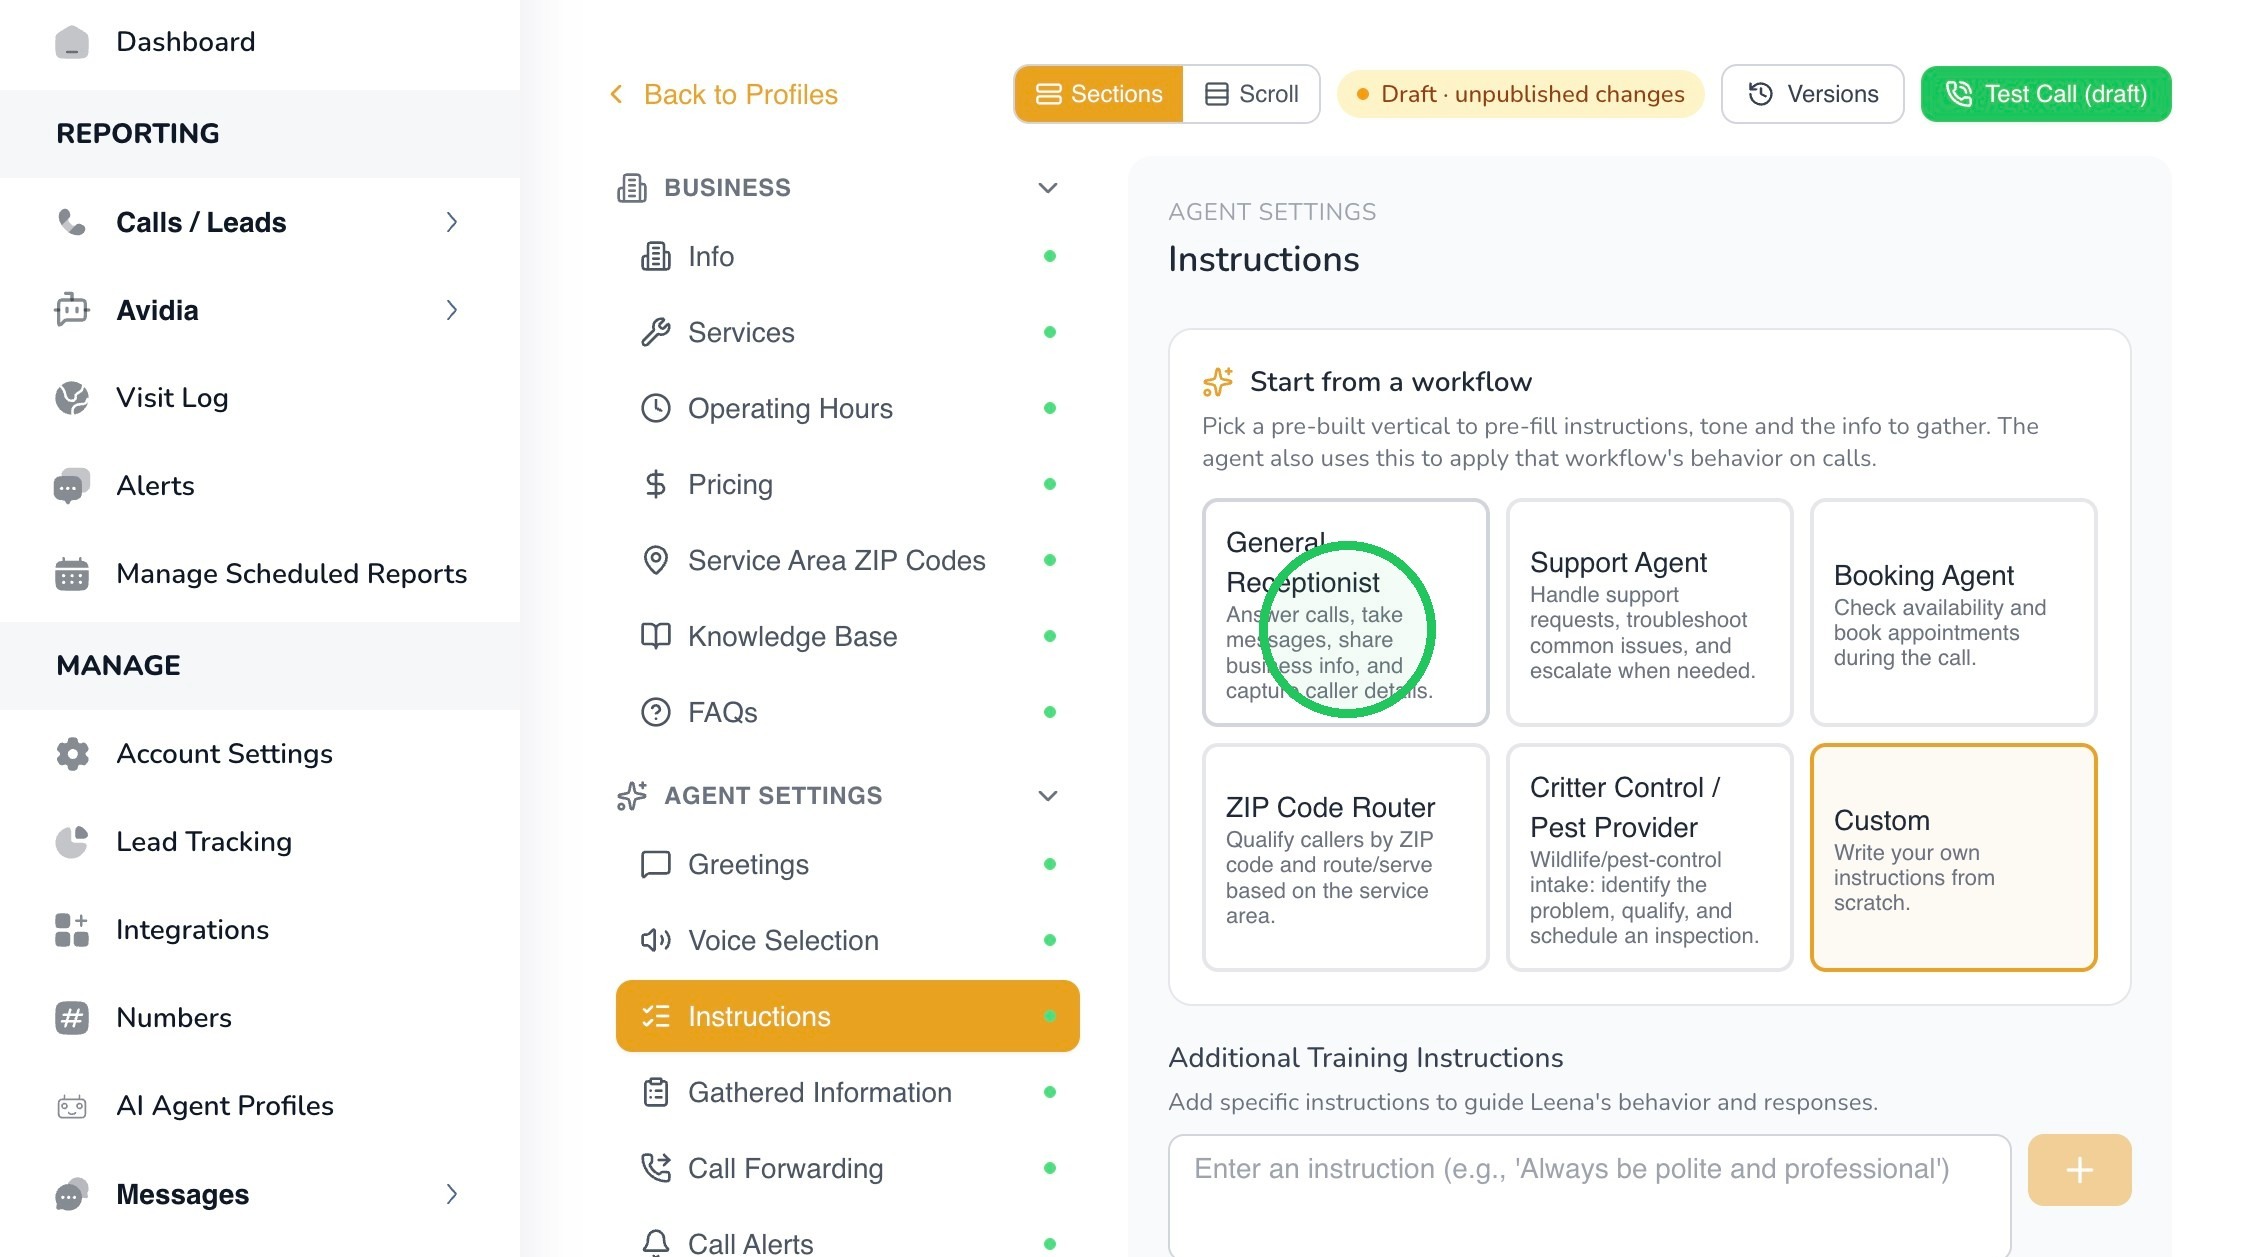Click the Knowledge Base book icon
2252x1257 pixels.
655,637
